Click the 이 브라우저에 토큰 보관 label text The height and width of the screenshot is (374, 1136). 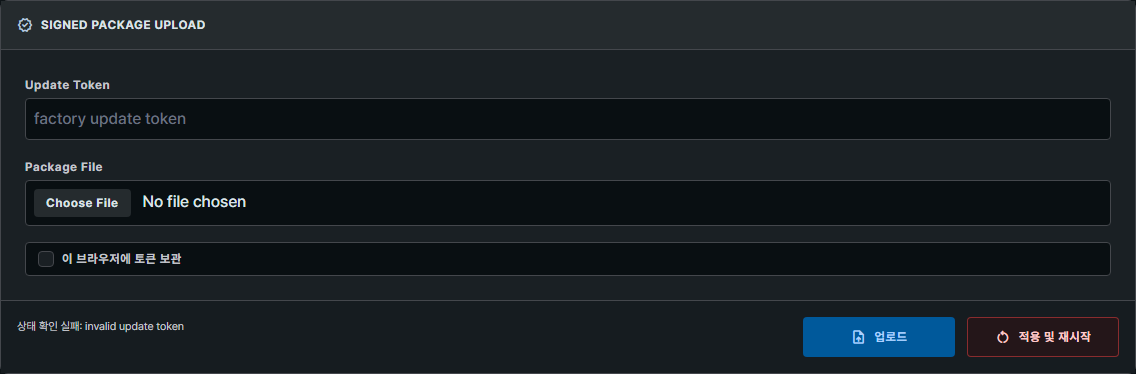point(121,259)
